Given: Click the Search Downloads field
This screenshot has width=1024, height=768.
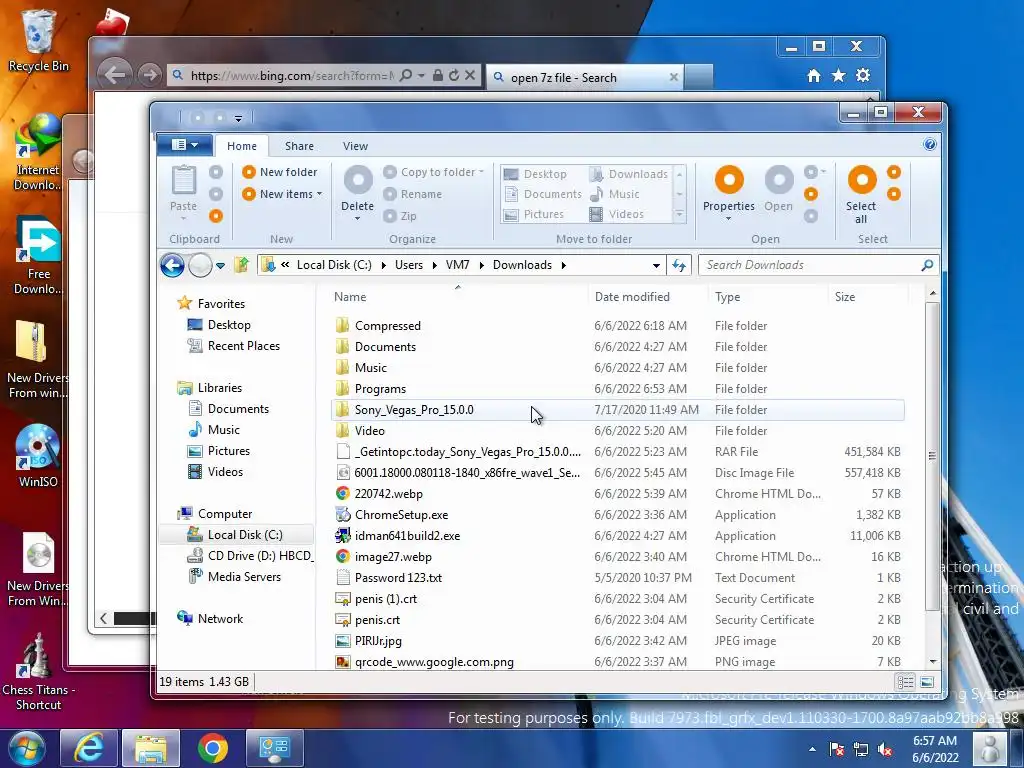Looking at the screenshot, I should click(x=818, y=265).
